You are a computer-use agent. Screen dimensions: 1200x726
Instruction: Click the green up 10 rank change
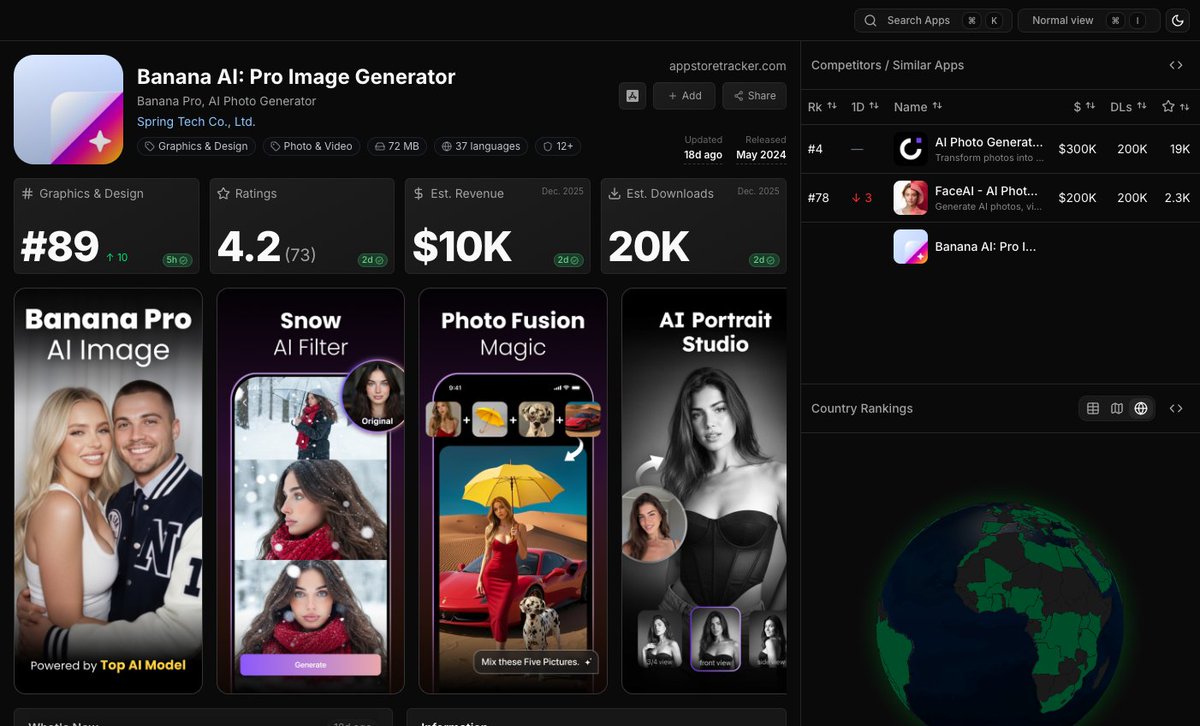[x=117, y=258]
